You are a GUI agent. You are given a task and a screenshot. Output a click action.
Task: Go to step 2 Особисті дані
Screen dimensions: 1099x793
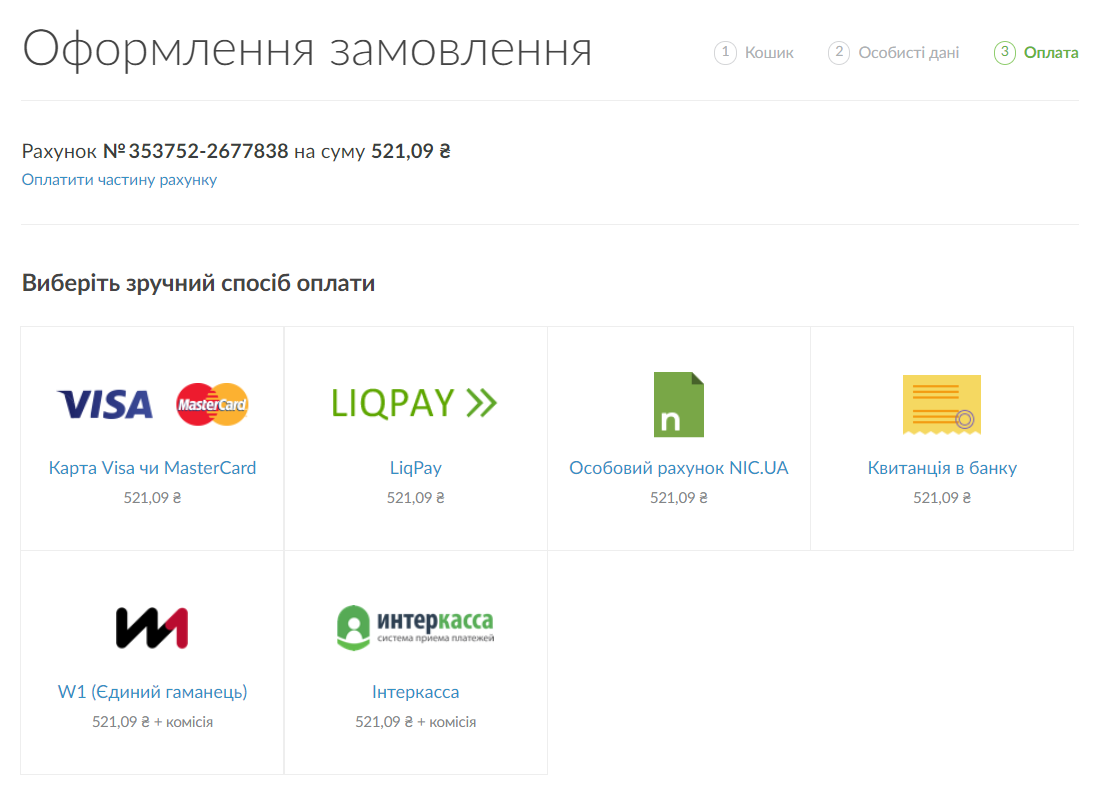(x=908, y=53)
